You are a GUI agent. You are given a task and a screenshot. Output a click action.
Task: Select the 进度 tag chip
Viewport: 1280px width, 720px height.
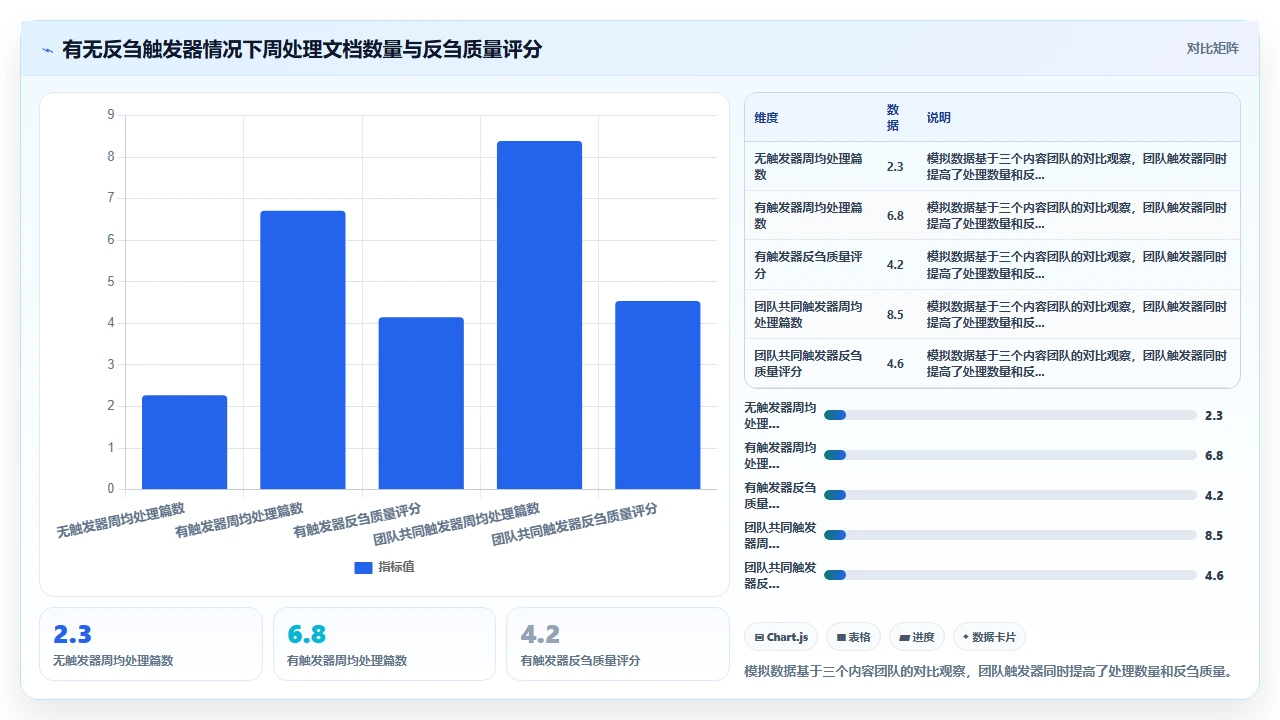[x=916, y=637]
